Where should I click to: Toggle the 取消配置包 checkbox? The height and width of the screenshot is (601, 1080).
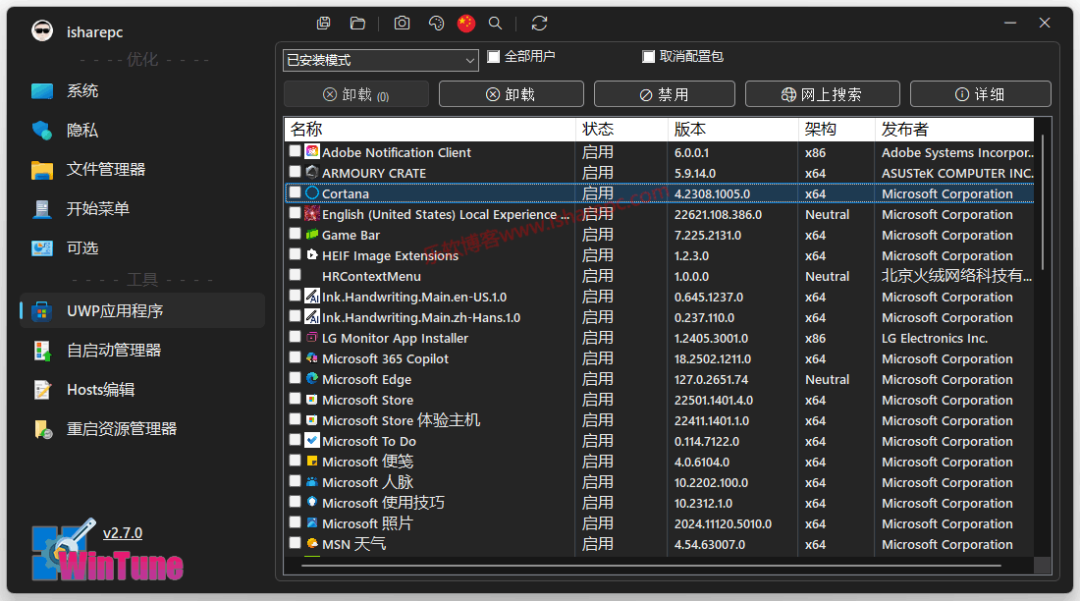click(648, 56)
